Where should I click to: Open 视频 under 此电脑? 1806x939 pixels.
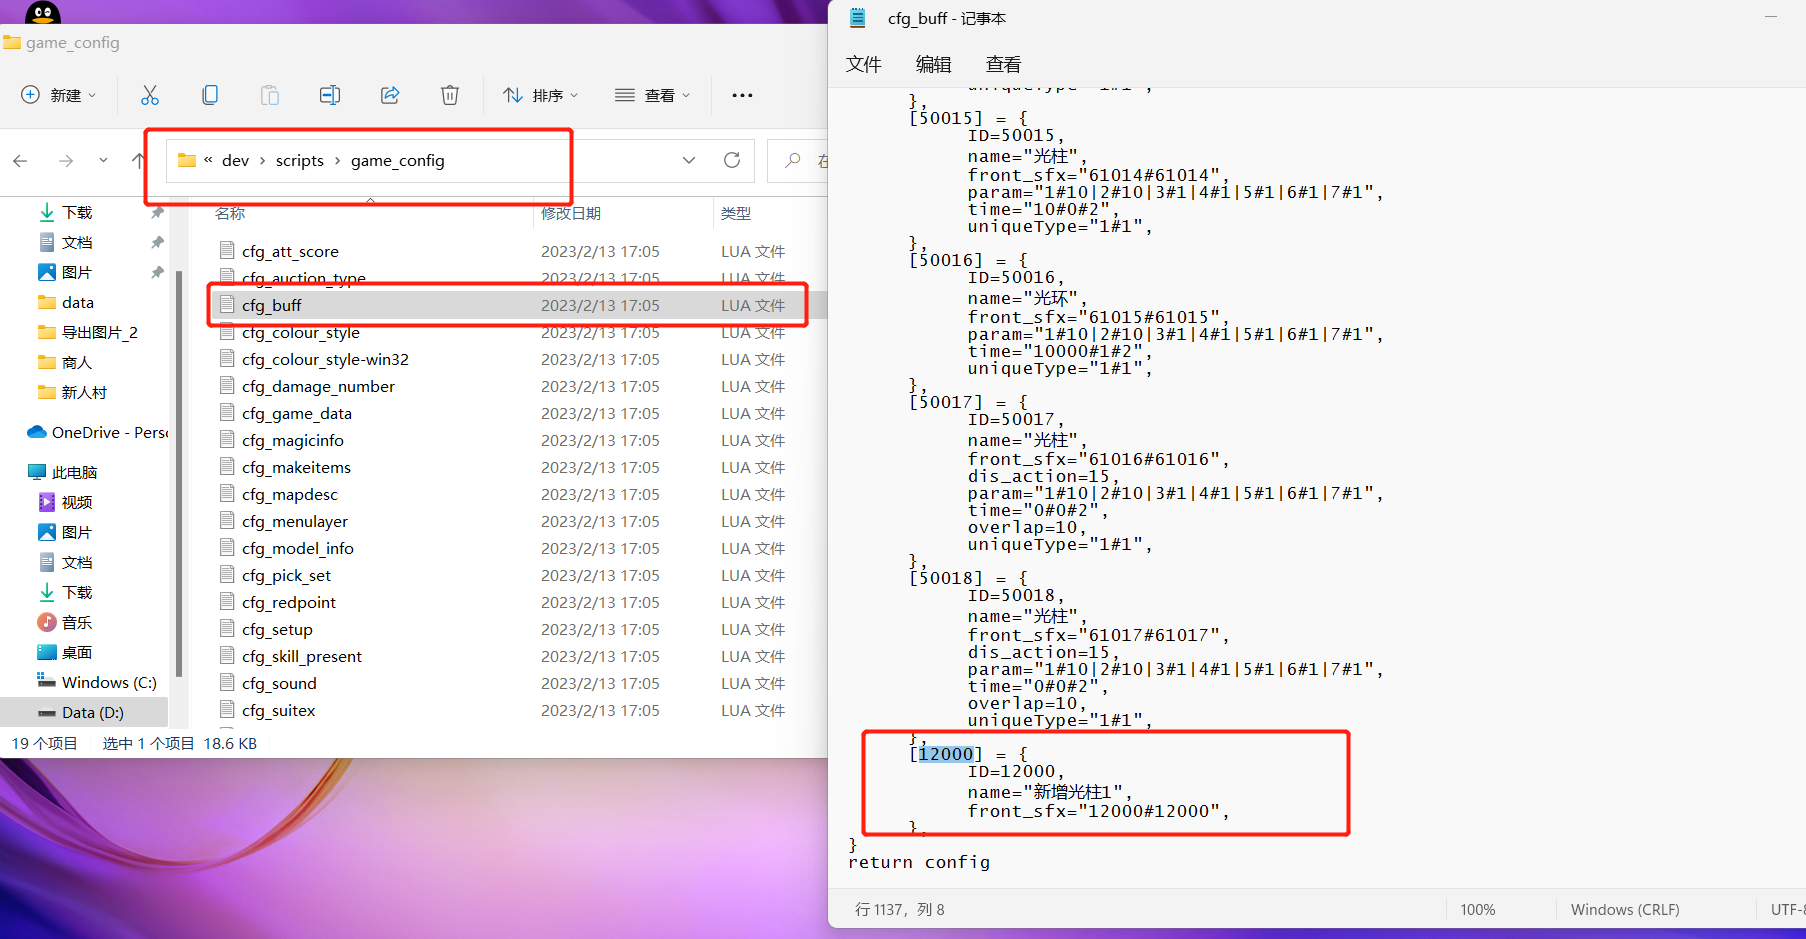[77, 502]
